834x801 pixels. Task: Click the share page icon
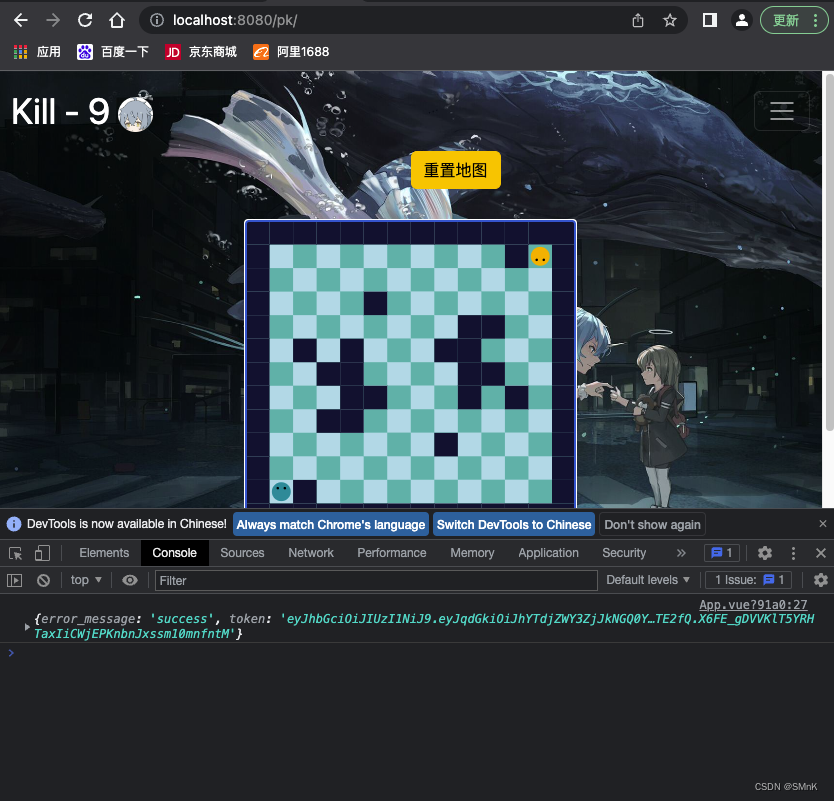tap(638, 20)
